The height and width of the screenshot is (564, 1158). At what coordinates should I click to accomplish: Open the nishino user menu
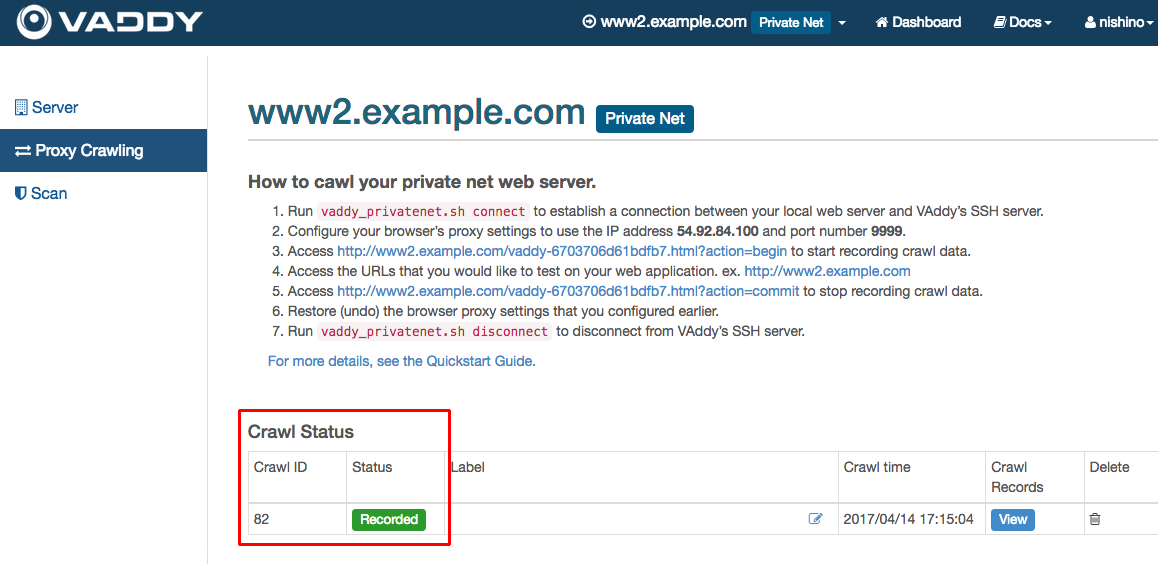(1118, 22)
